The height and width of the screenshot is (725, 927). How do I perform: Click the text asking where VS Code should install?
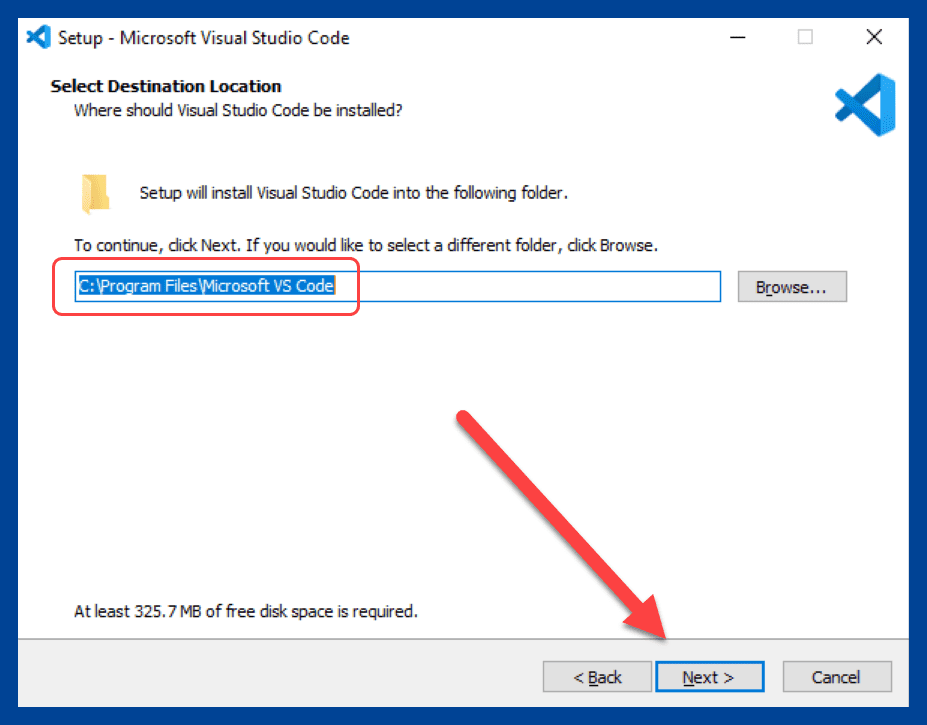(240, 110)
